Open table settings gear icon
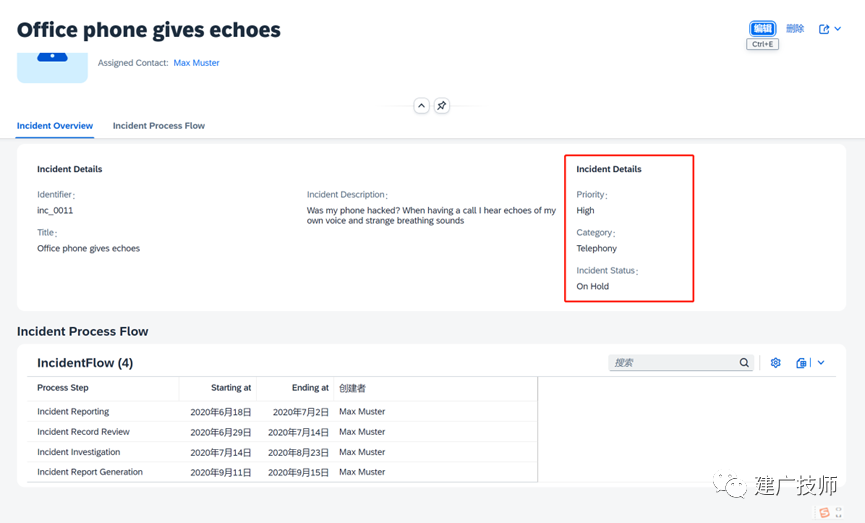Viewport: 865px width, 523px height. pyautogui.click(x=776, y=362)
